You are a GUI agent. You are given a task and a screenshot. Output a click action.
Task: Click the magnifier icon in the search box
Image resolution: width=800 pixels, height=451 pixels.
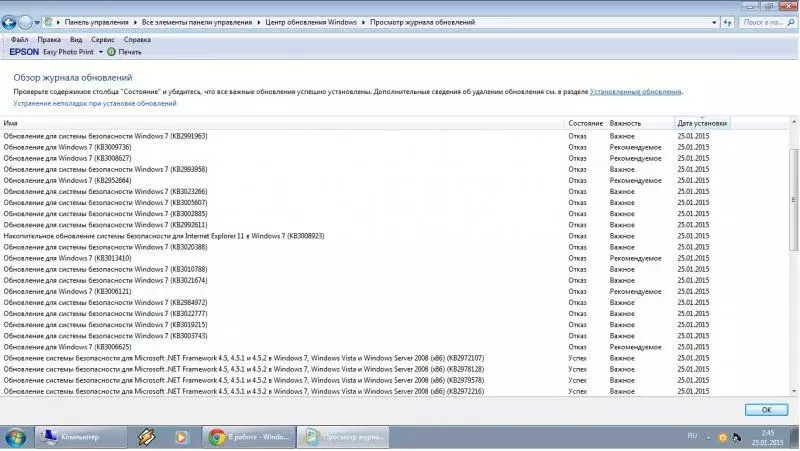point(791,22)
